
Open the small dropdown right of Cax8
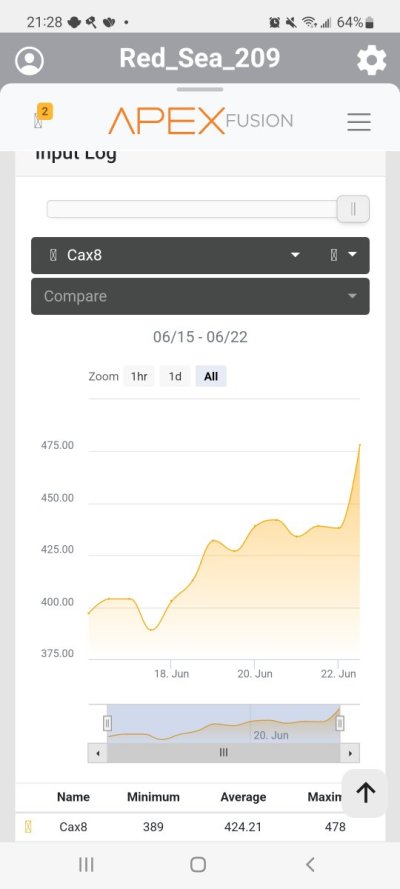344,255
